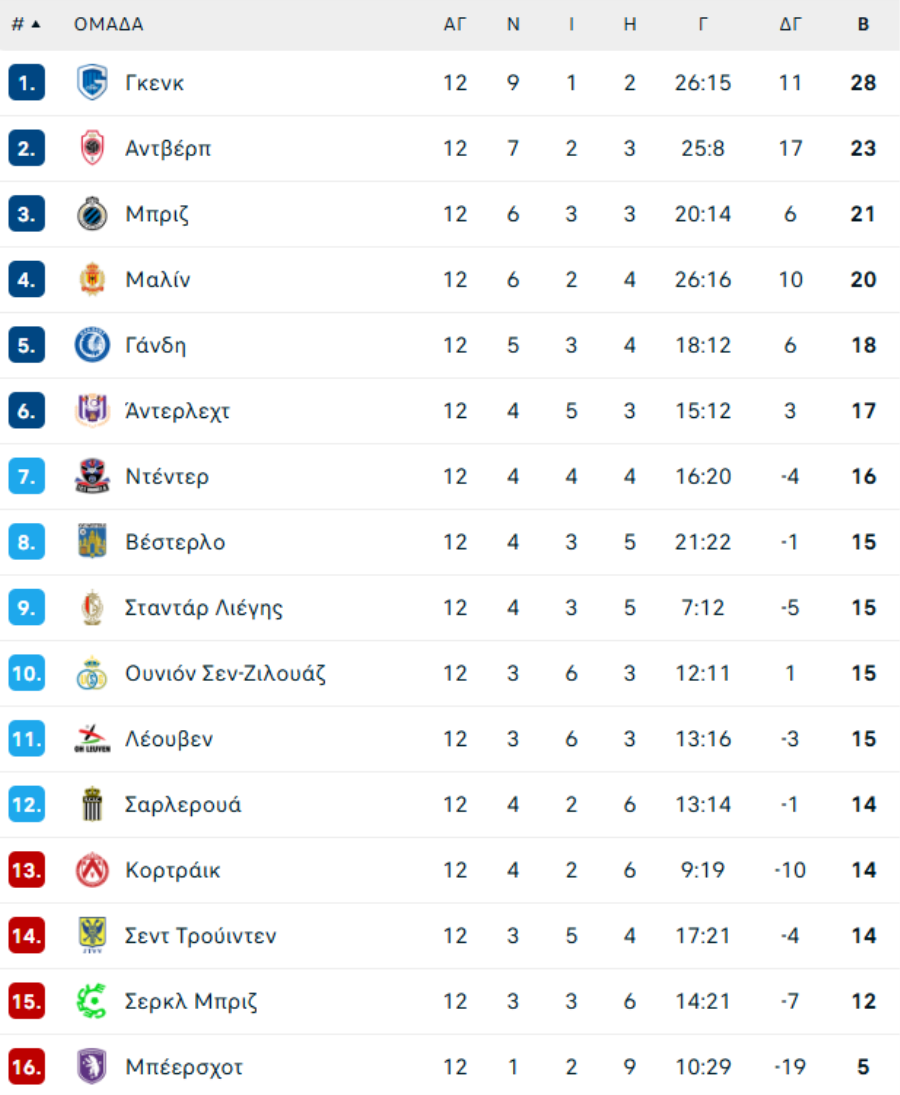Open the Σταντάρ Λιέγης team name link

tap(204, 608)
